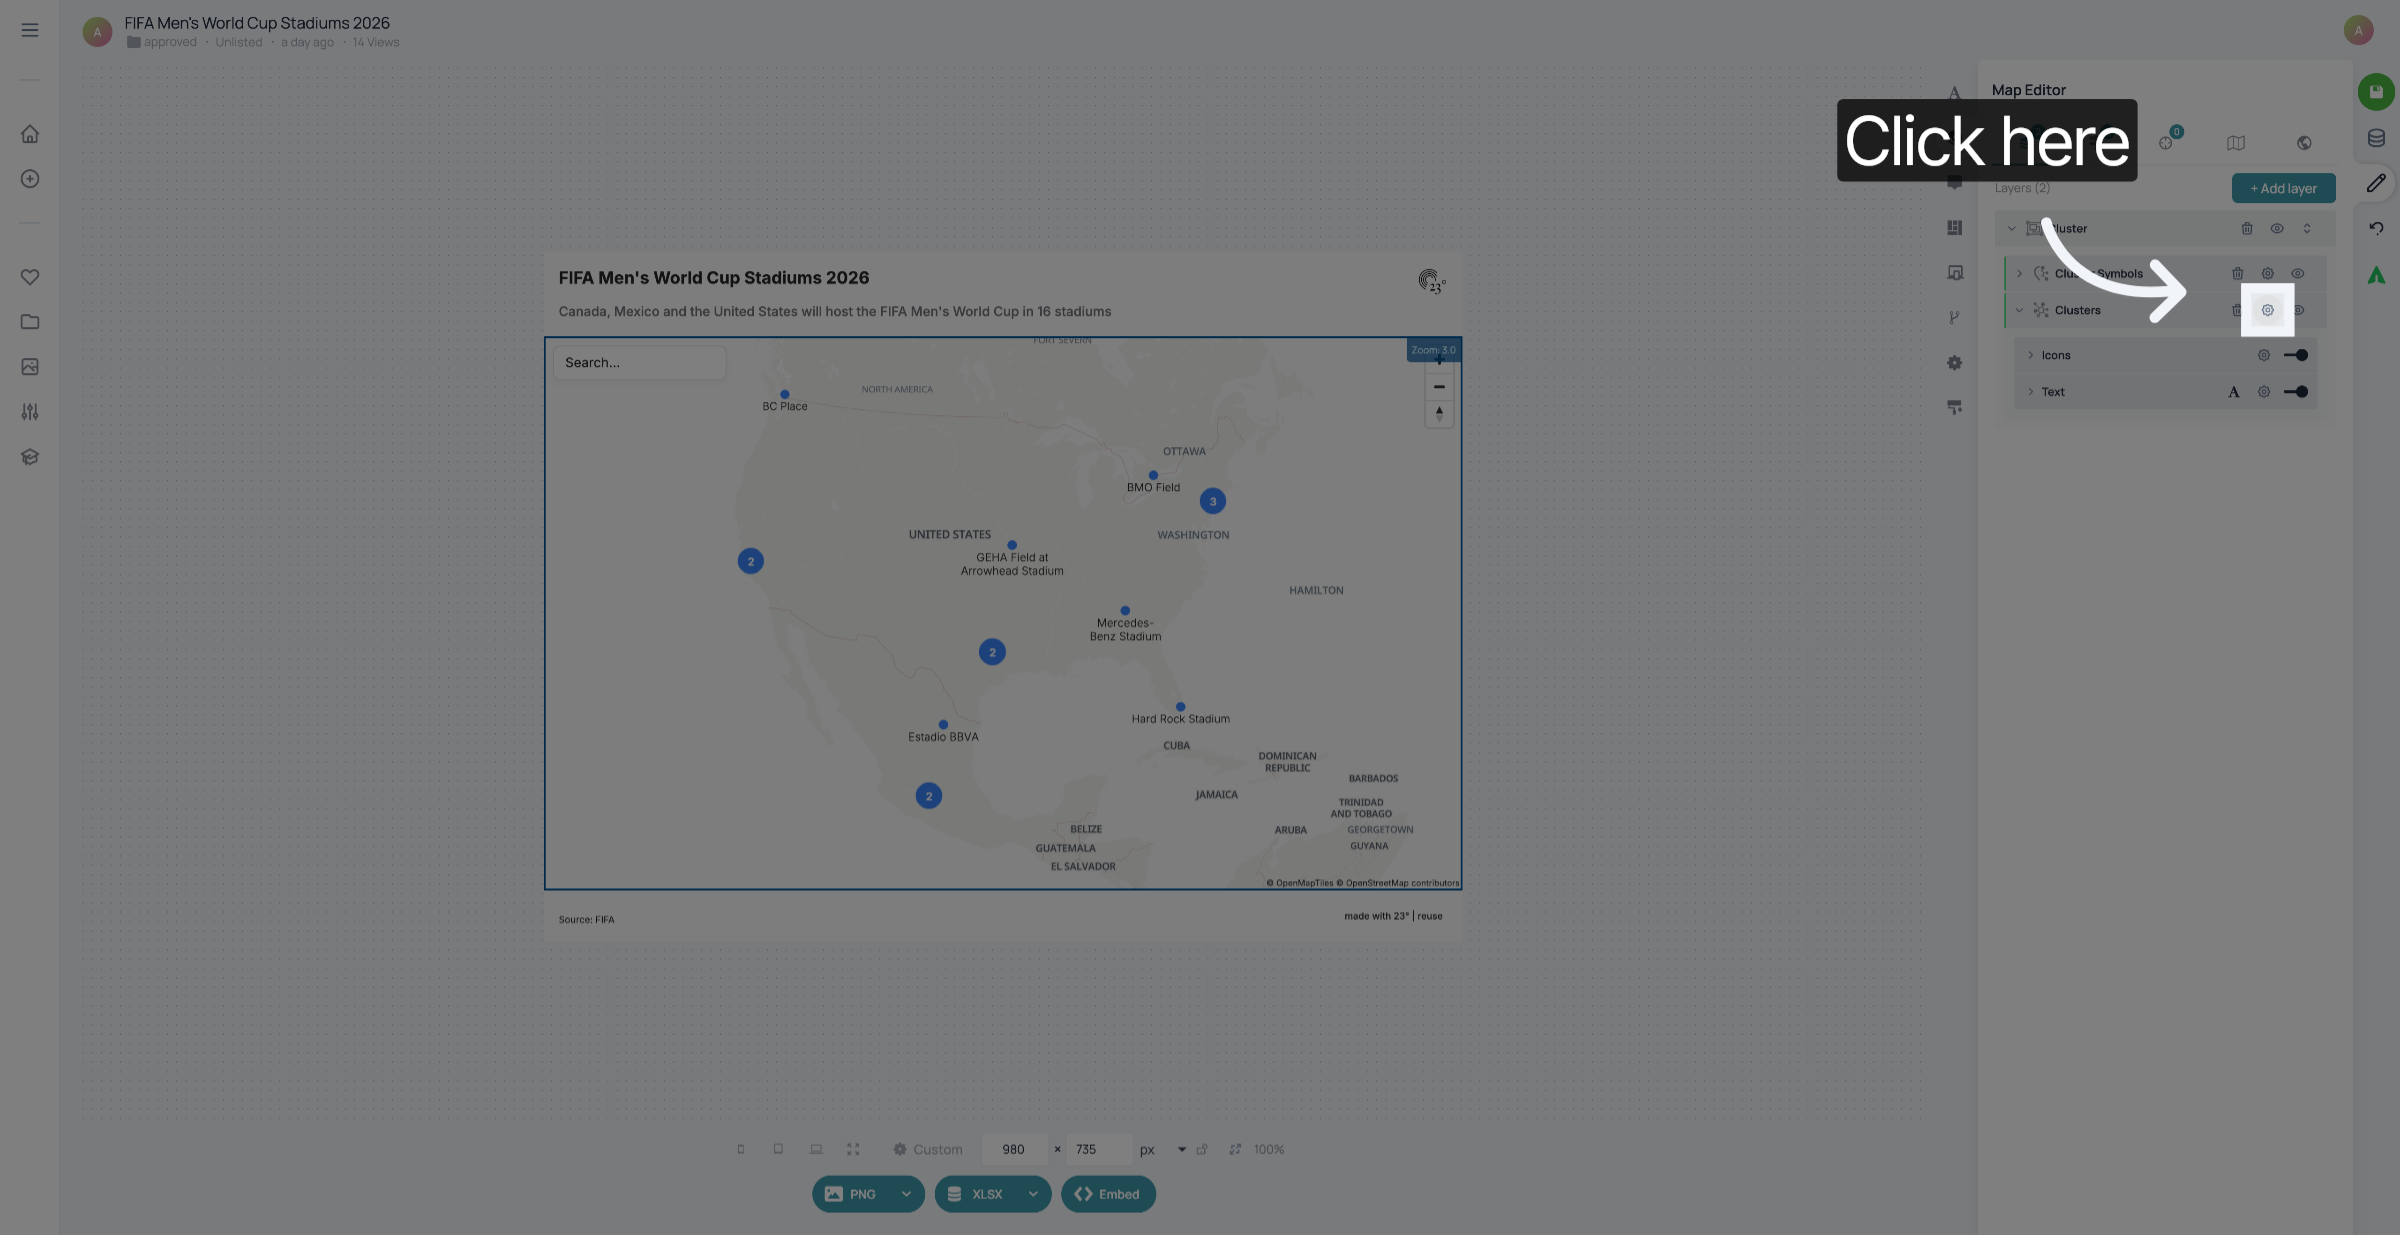Screen dimensions: 2400x1235
Task: Delete the Cluster Symbols layer
Action: 2238,274
